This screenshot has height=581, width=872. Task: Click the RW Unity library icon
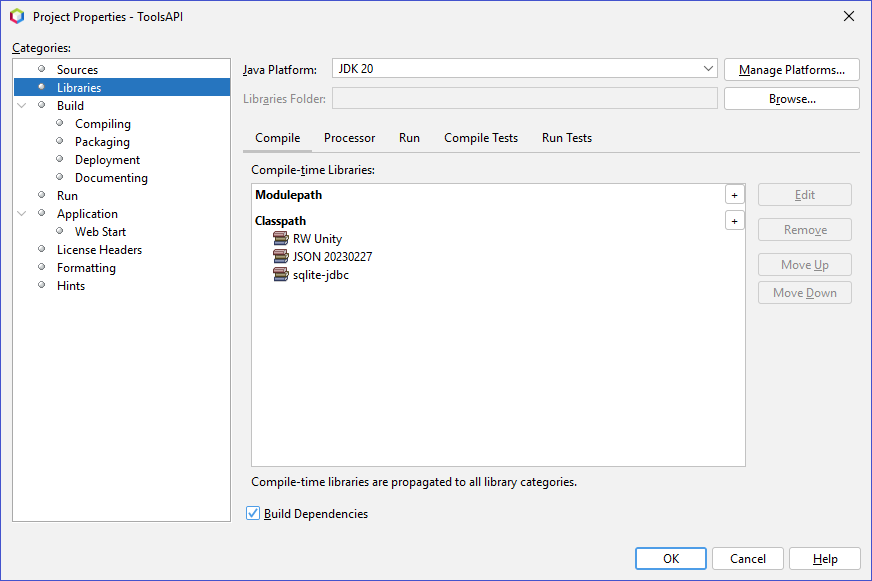[280, 239]
